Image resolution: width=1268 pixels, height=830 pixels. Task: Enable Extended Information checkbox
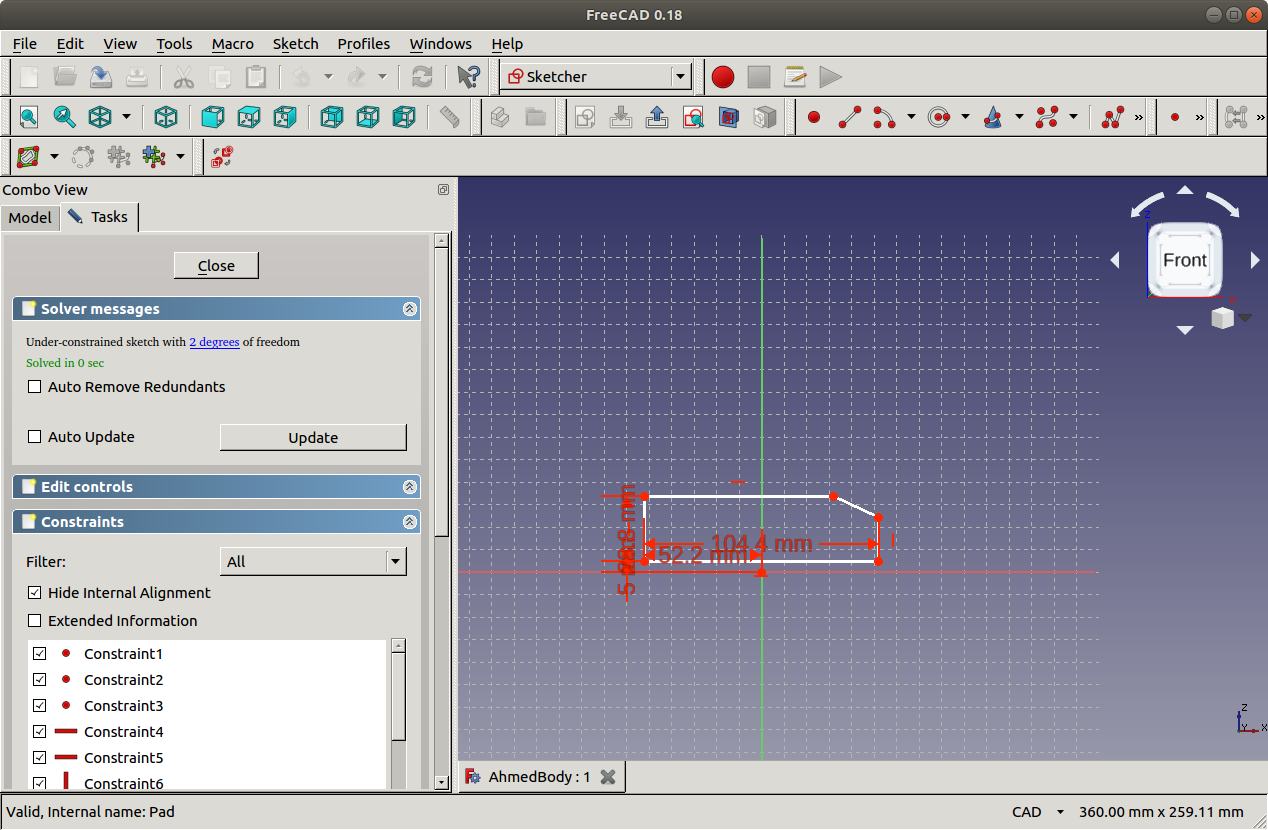pos(35,621)
